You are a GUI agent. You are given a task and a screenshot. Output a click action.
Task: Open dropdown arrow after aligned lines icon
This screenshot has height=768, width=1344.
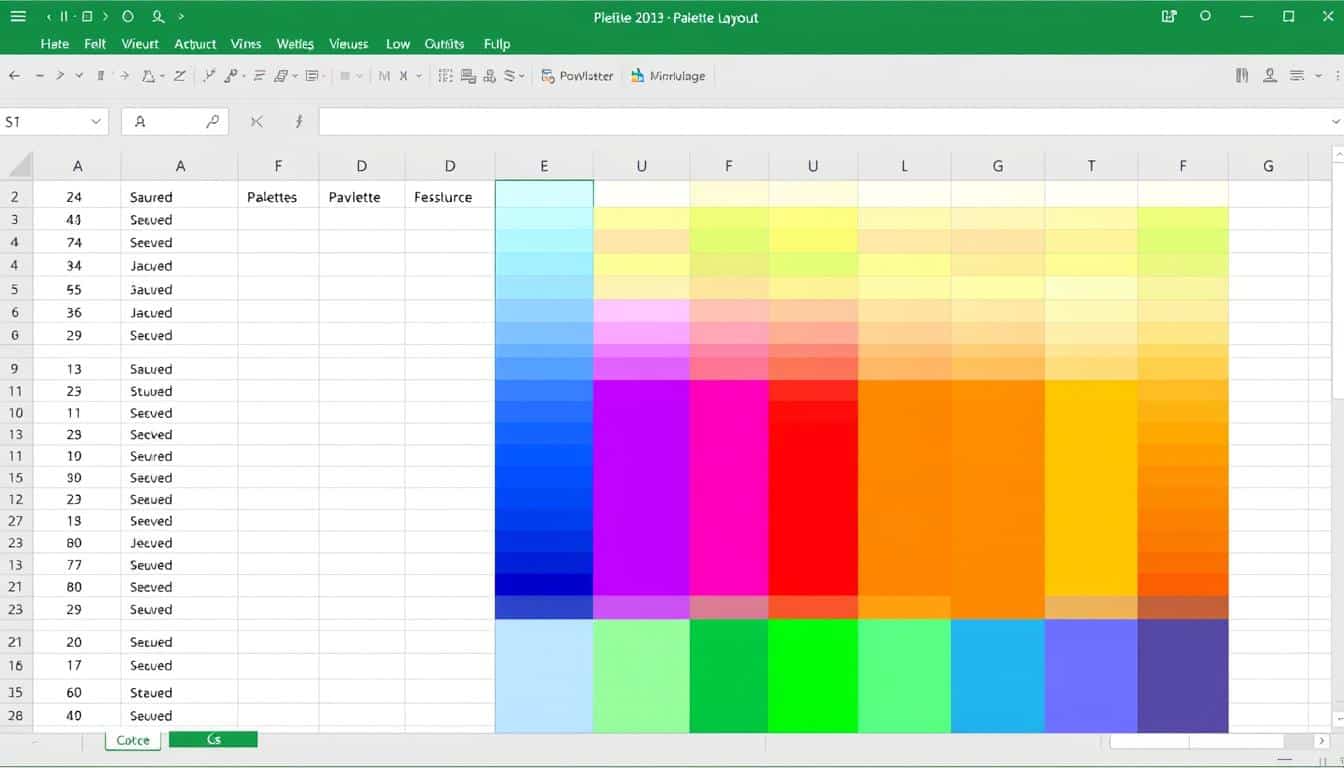click(x=1318, y=76)
